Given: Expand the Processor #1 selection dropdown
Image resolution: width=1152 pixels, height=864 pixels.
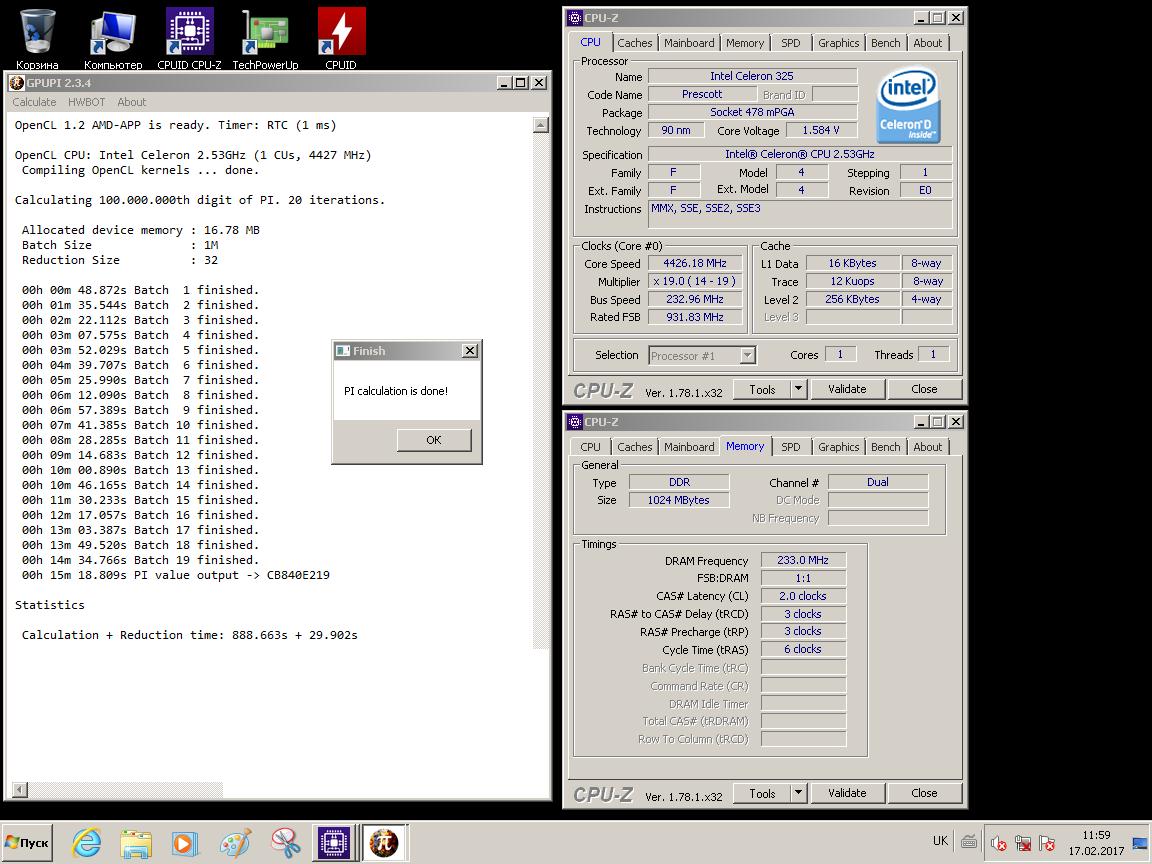Looking at the screenshot, I should pos(747,356).
